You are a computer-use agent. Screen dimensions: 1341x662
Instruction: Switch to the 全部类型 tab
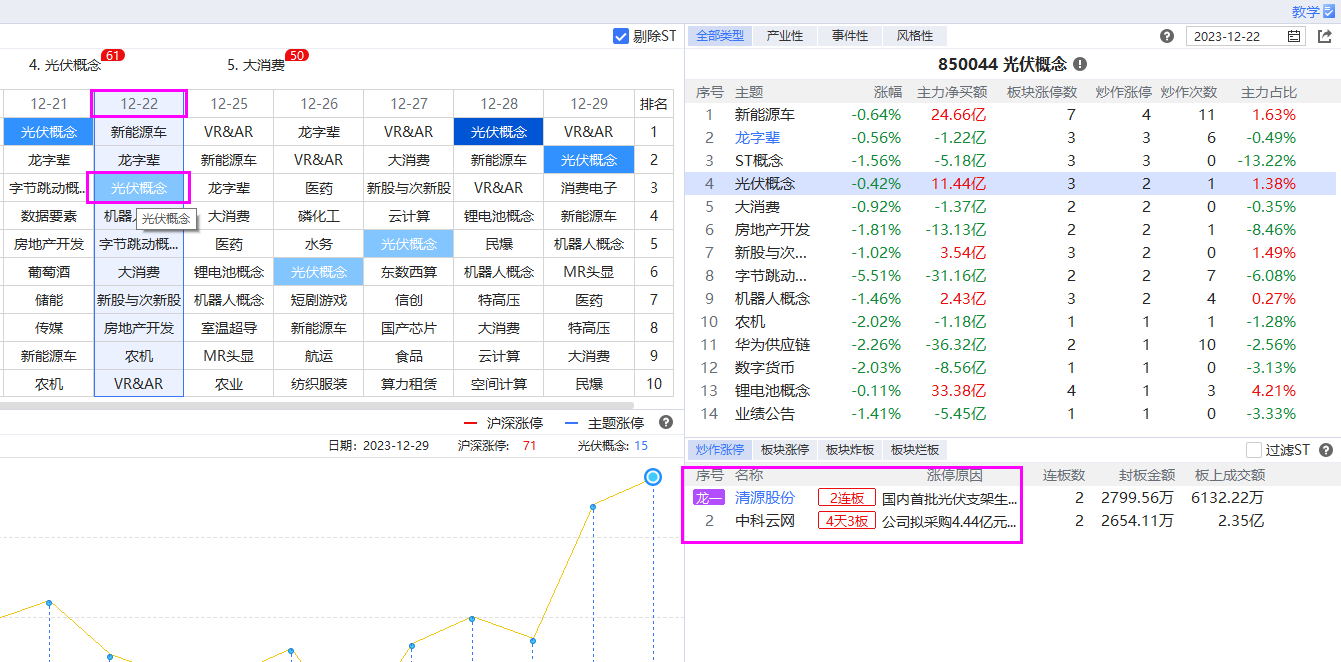pyautogui.click(x=720, y=36)
